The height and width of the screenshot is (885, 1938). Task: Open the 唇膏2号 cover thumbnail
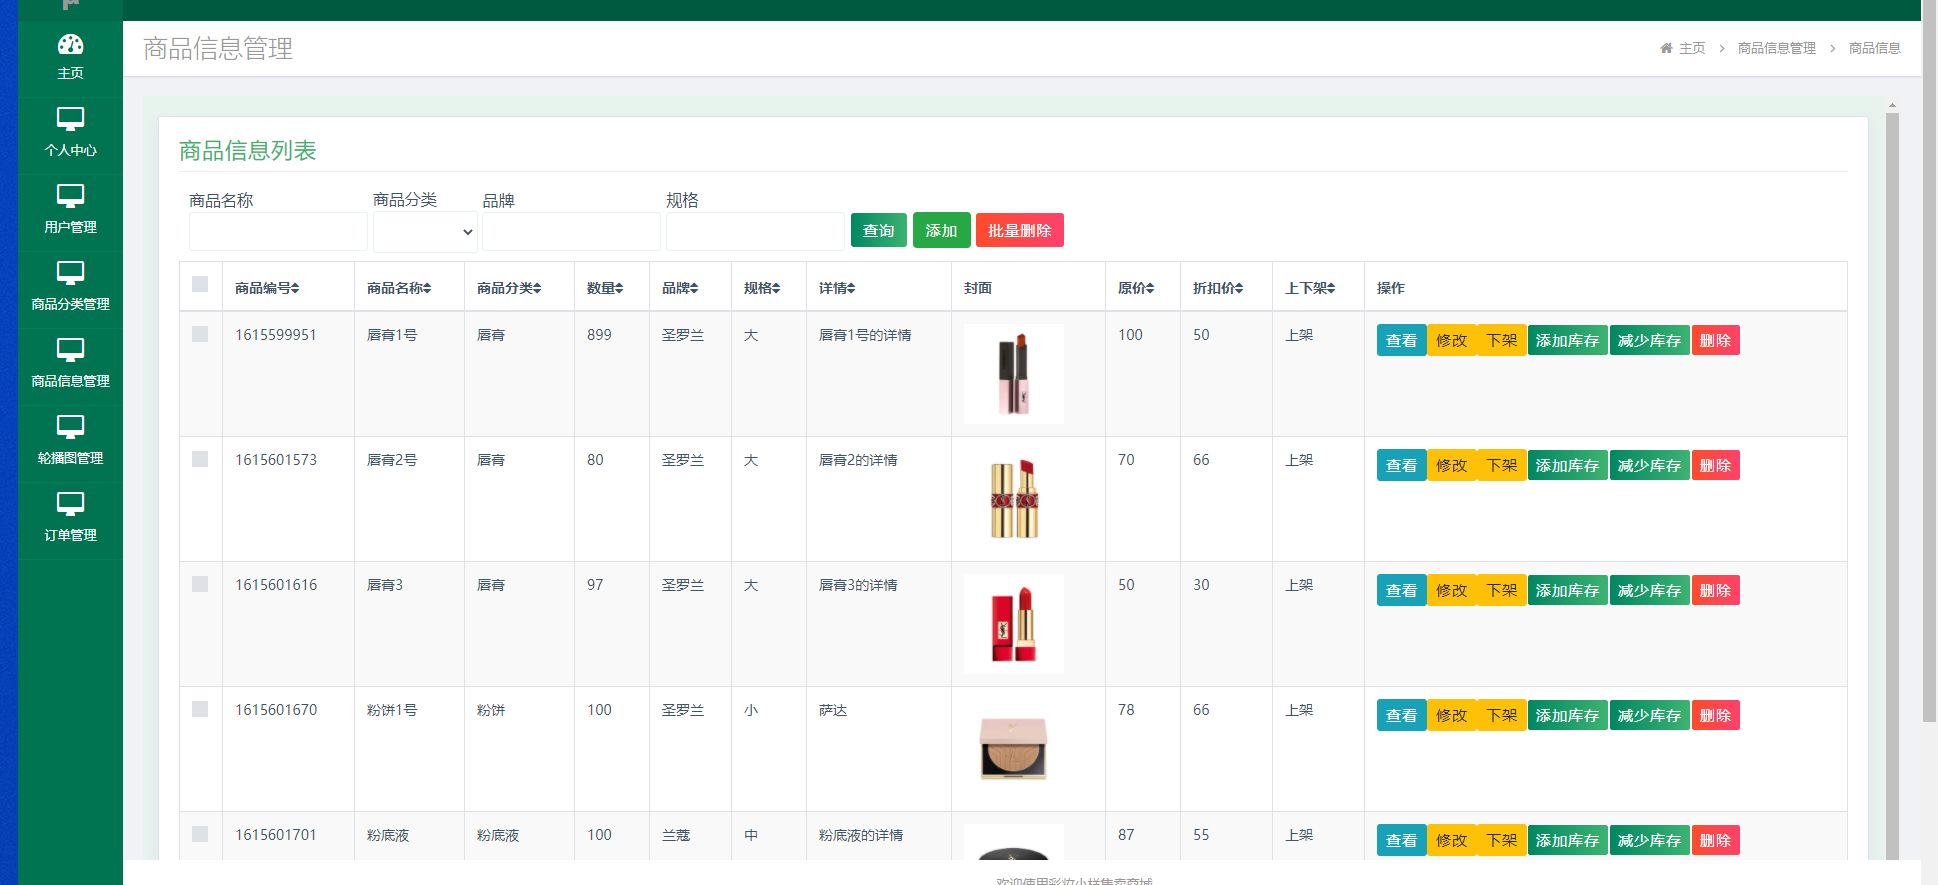pyautogui.click(x=1014, y=499)
